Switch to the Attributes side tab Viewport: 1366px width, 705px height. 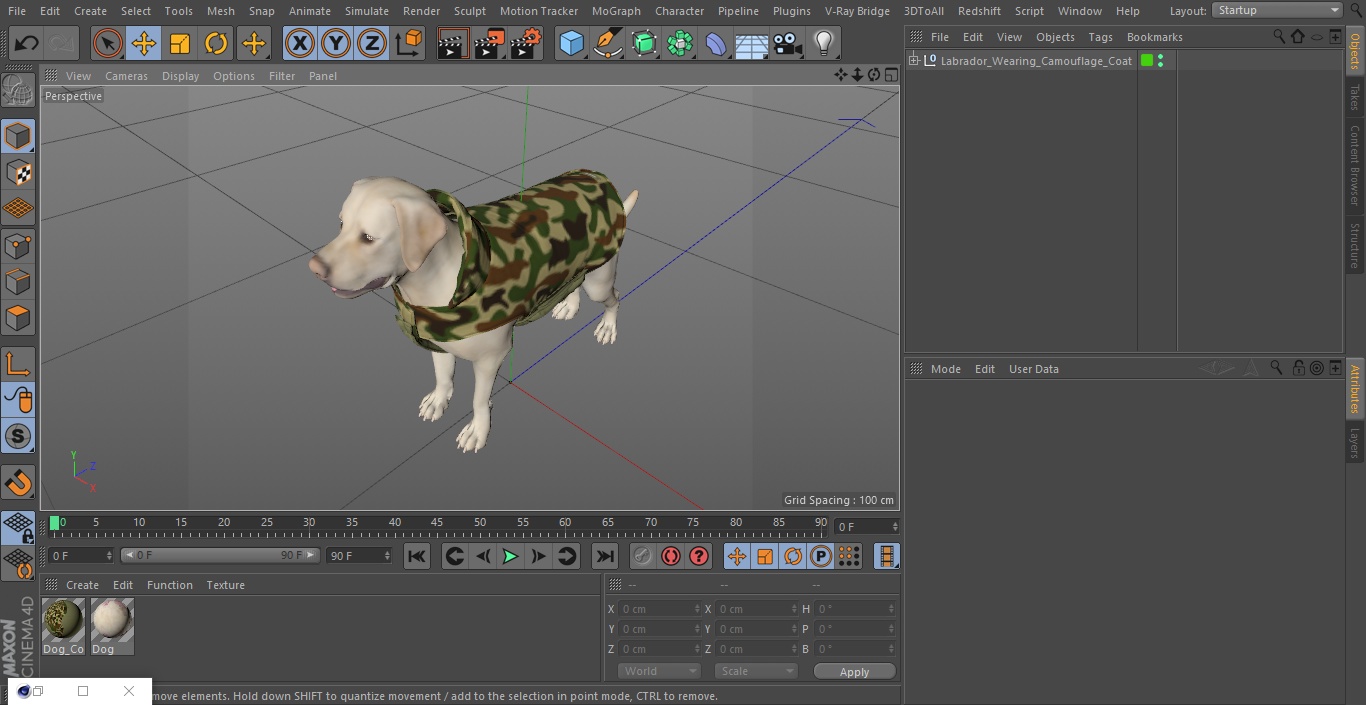coord(1355,389)
